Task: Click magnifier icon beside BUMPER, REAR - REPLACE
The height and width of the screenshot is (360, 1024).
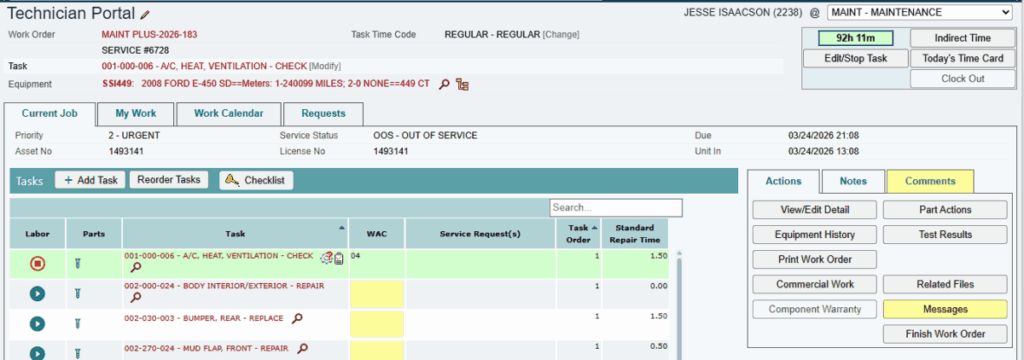Action: coord(297,319)
